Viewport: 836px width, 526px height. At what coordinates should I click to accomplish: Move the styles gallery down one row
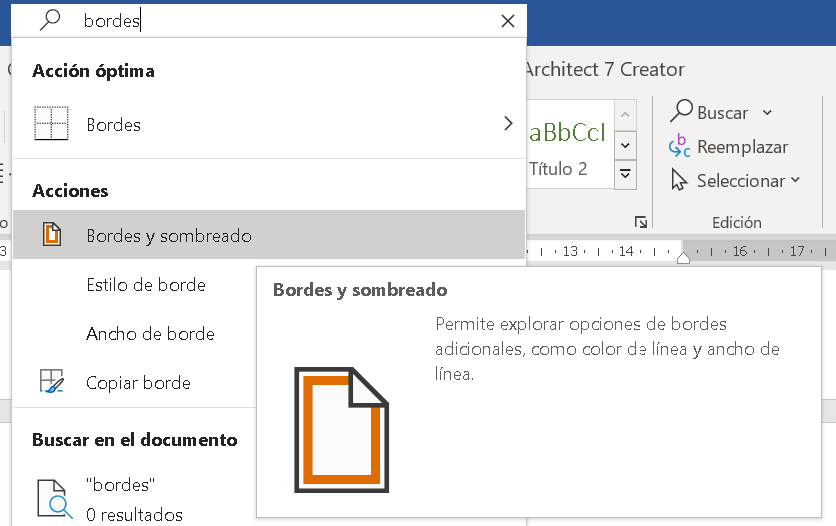625,145
